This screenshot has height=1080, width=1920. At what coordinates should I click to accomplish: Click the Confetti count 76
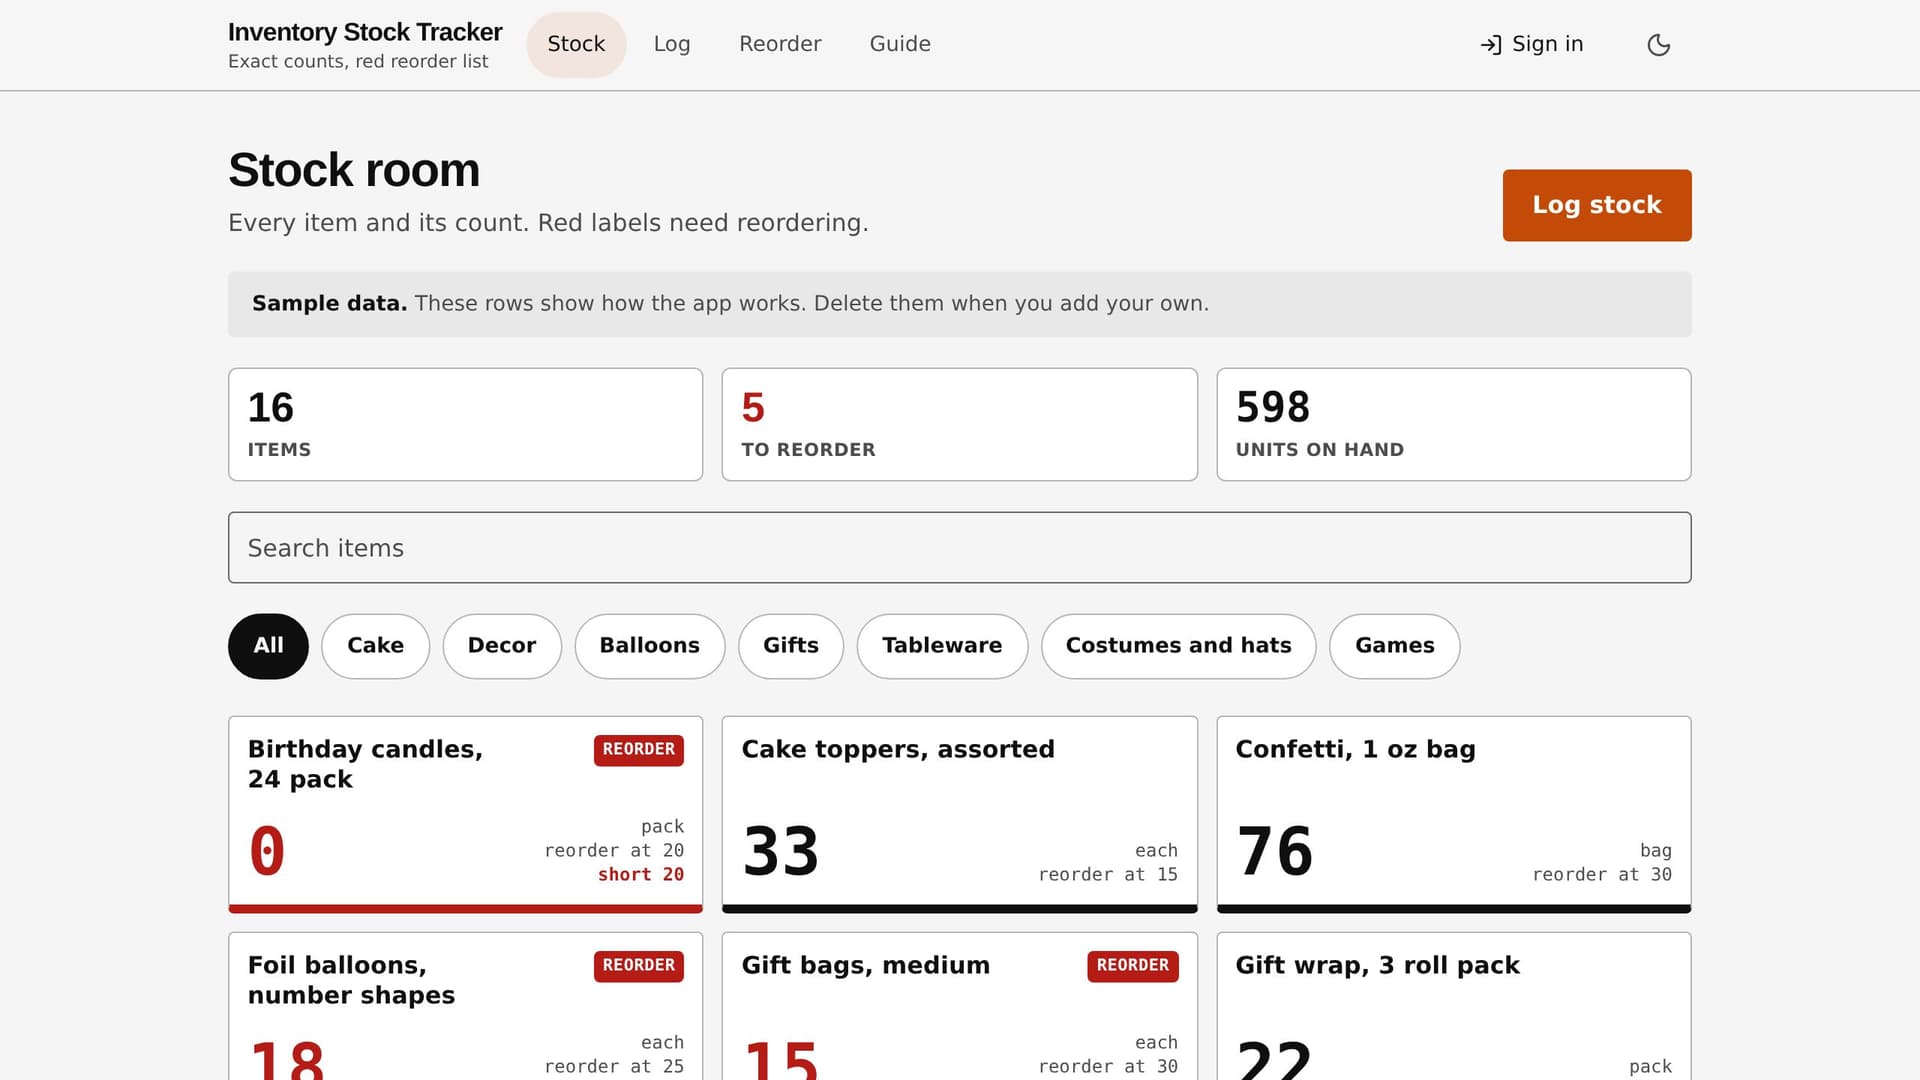1275,852
